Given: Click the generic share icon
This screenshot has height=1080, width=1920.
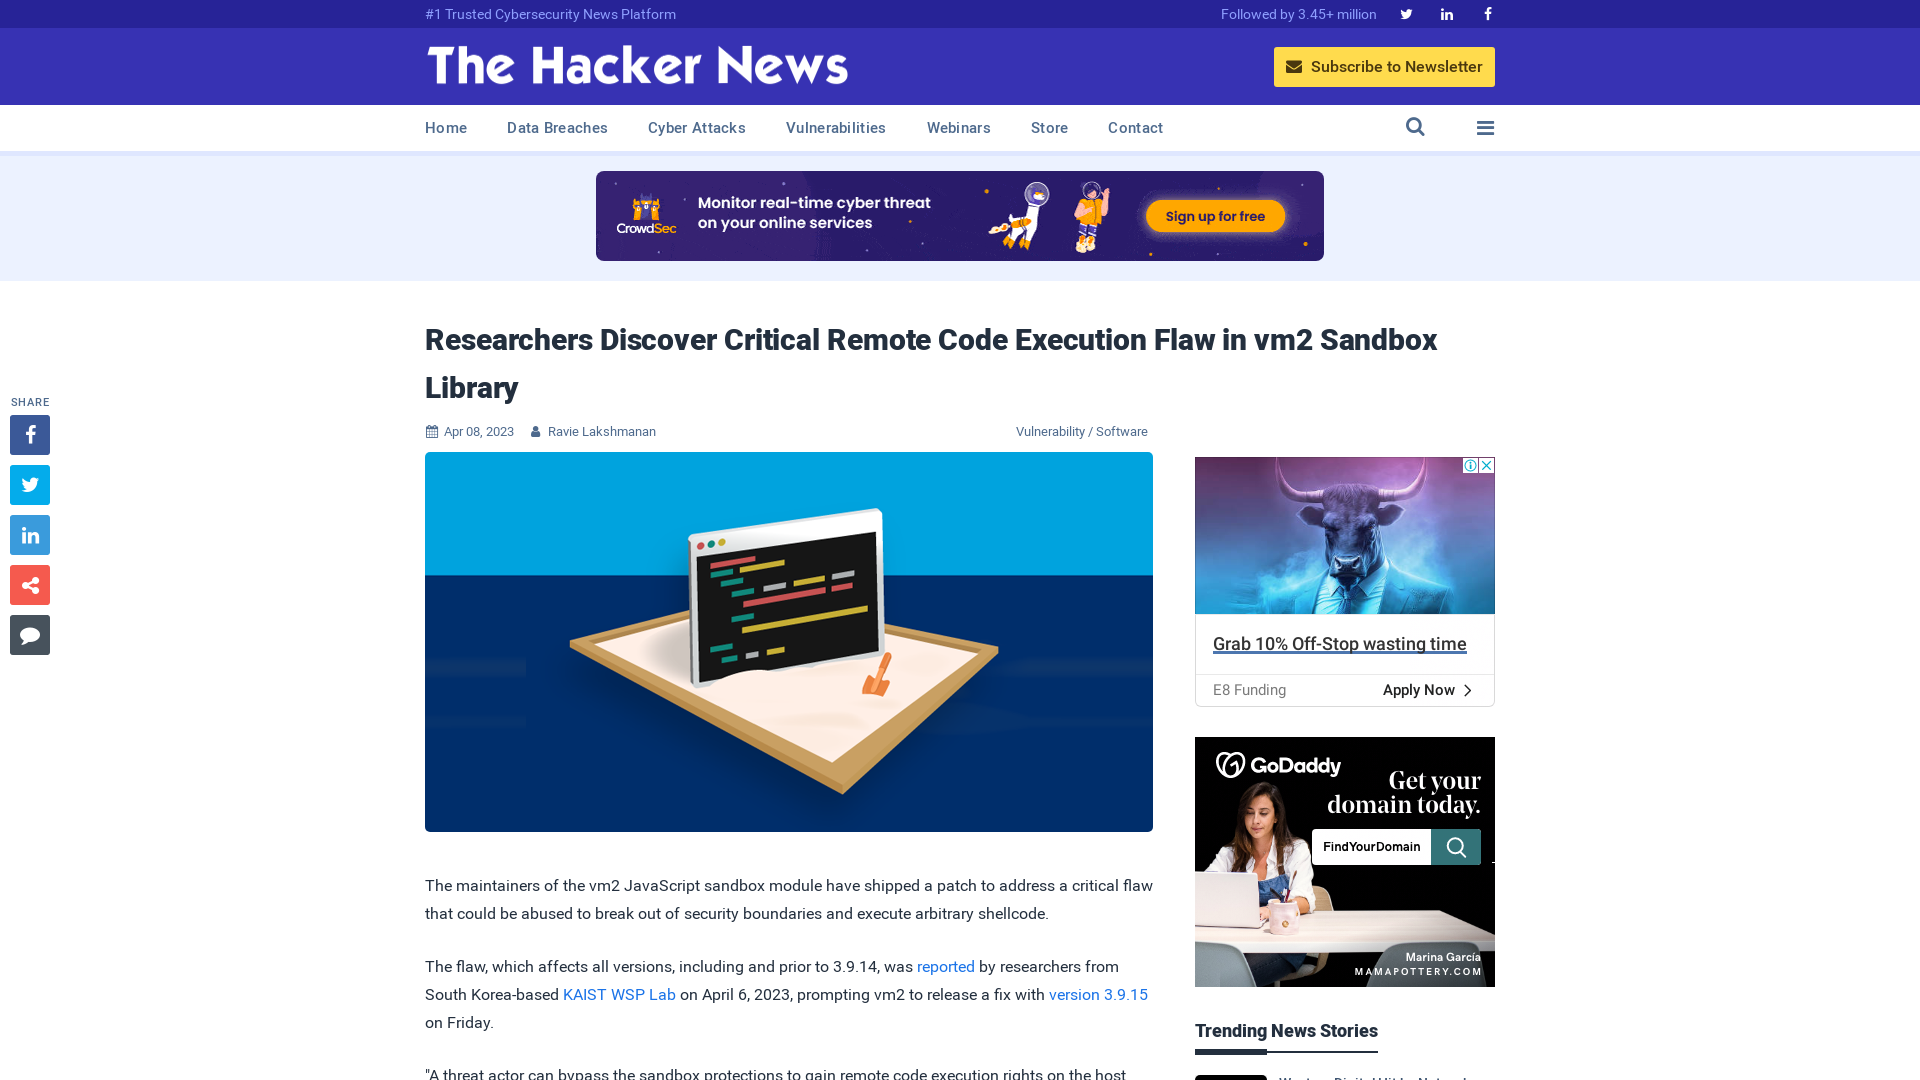Looking at the screenshot, I should [x=29, y=584].
